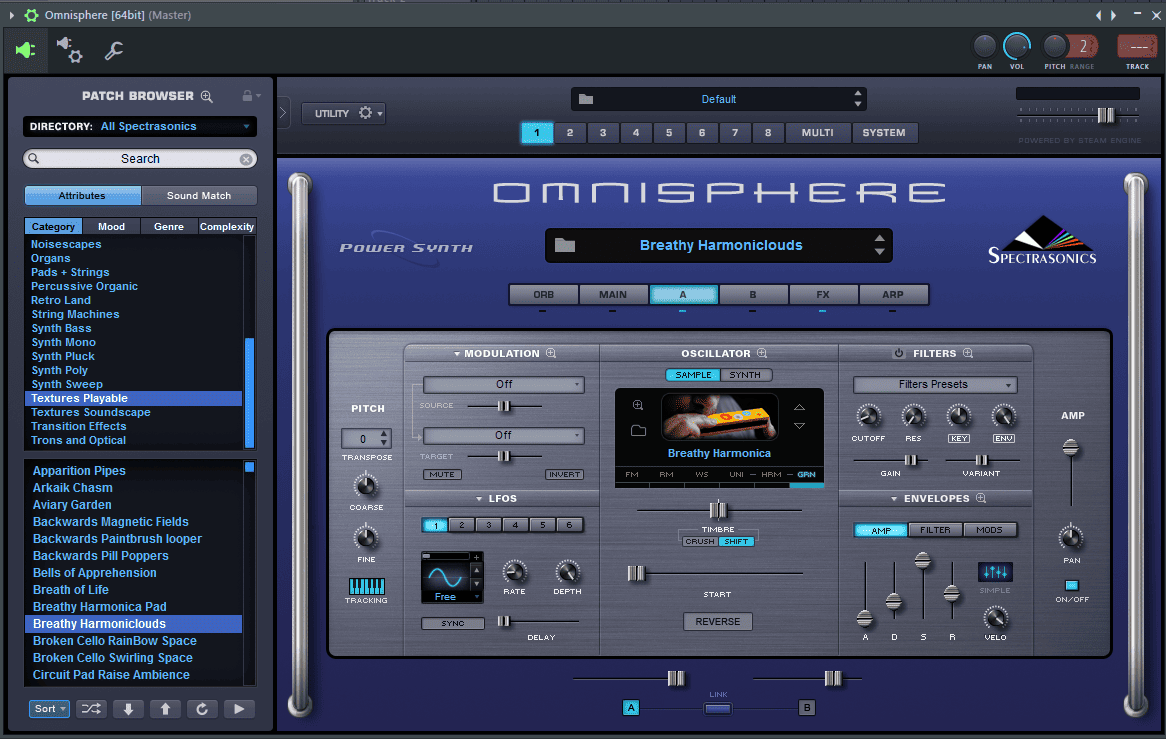Toggle the keyboard Tracking icon

click(x=367, y=586)
